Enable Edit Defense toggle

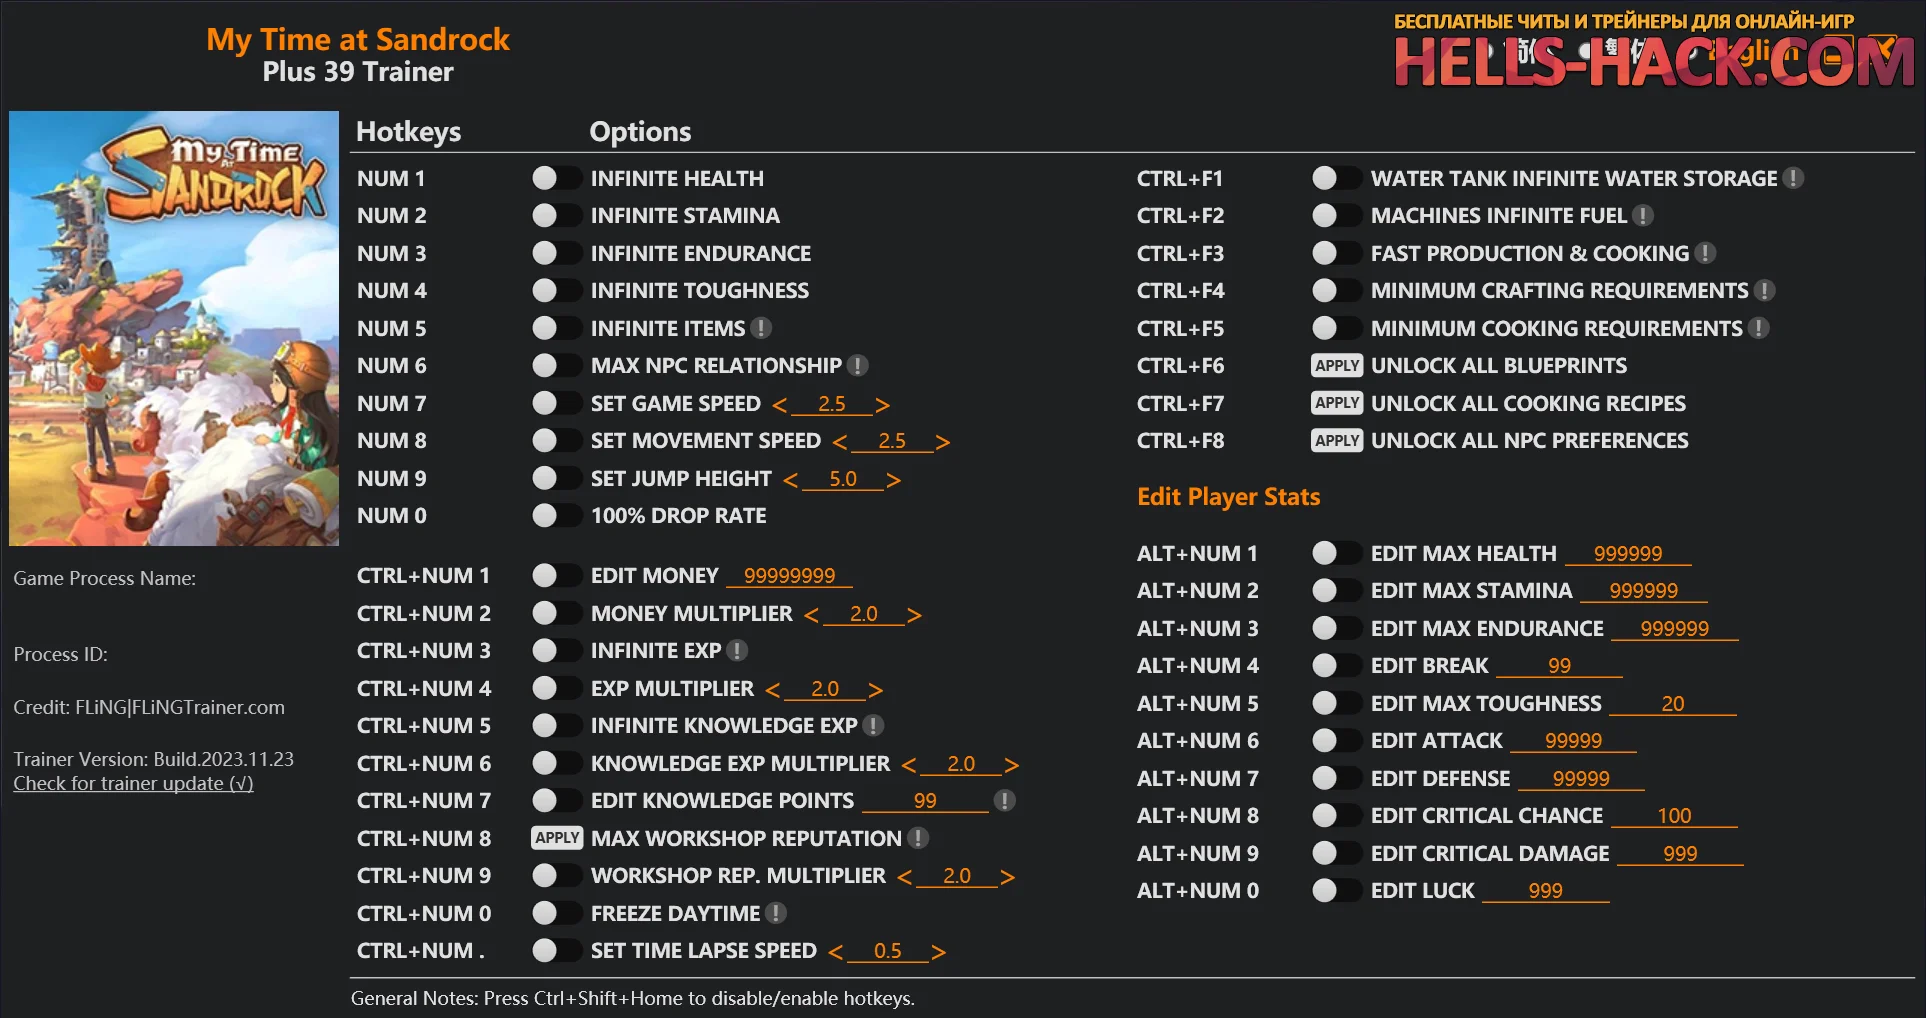[x=1336, y=778]
